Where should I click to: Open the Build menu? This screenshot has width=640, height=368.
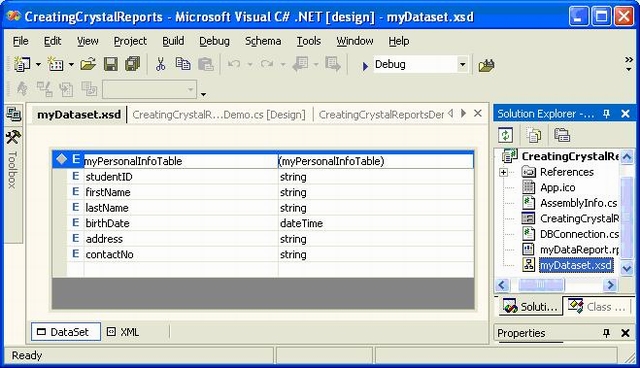pos(173,41)
